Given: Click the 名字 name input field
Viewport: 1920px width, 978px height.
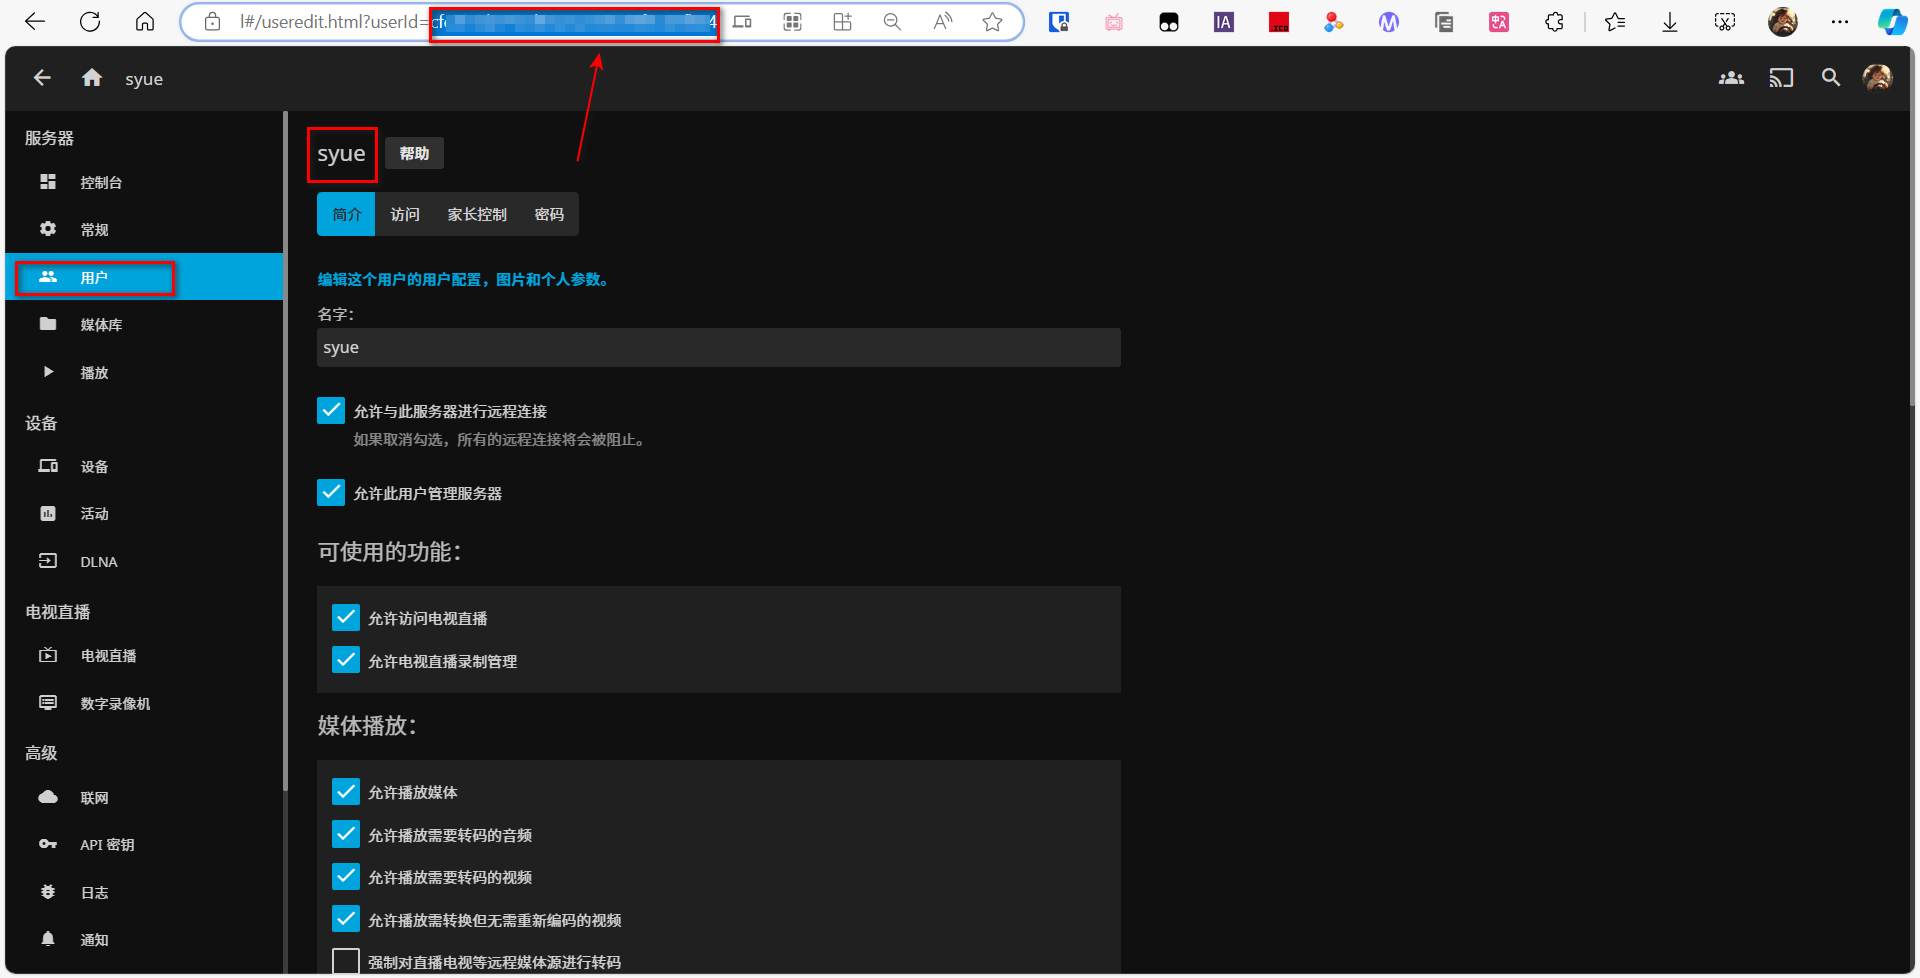Looking at the screenshot, I should coord(718,348).
